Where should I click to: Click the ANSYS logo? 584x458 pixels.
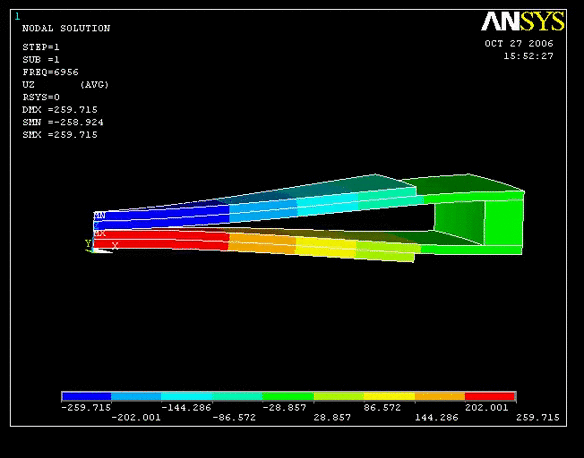(x=523, y=22)
